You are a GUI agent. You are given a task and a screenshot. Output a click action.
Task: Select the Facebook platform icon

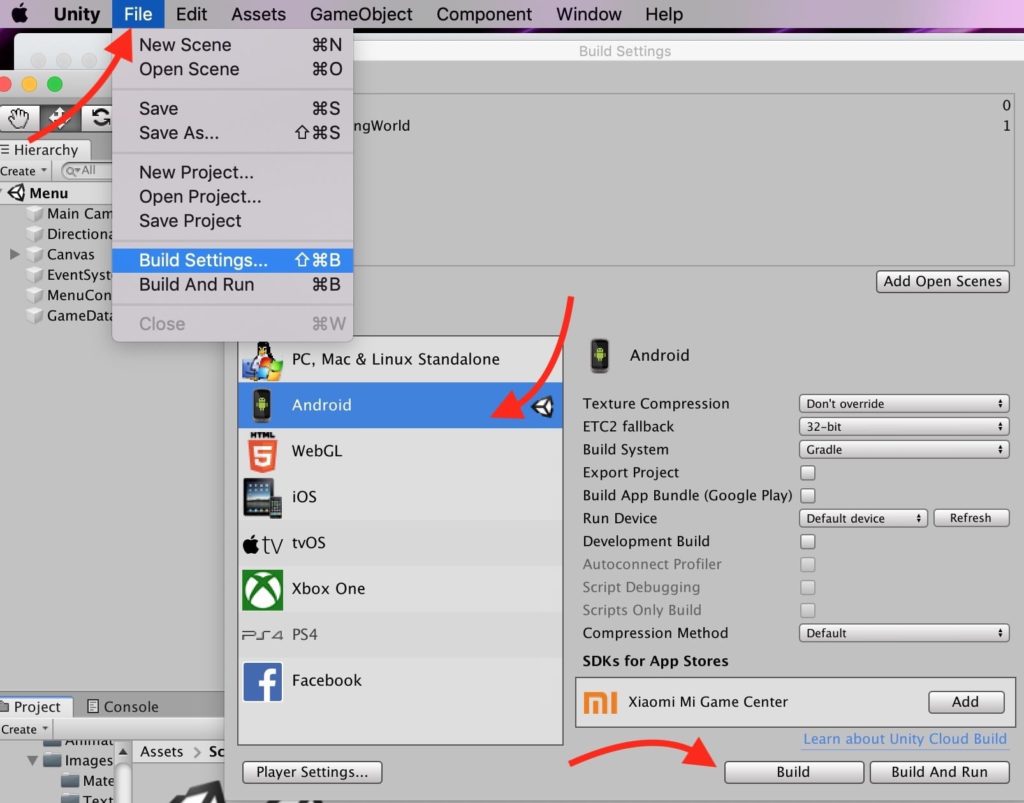[x=262, y=681]
